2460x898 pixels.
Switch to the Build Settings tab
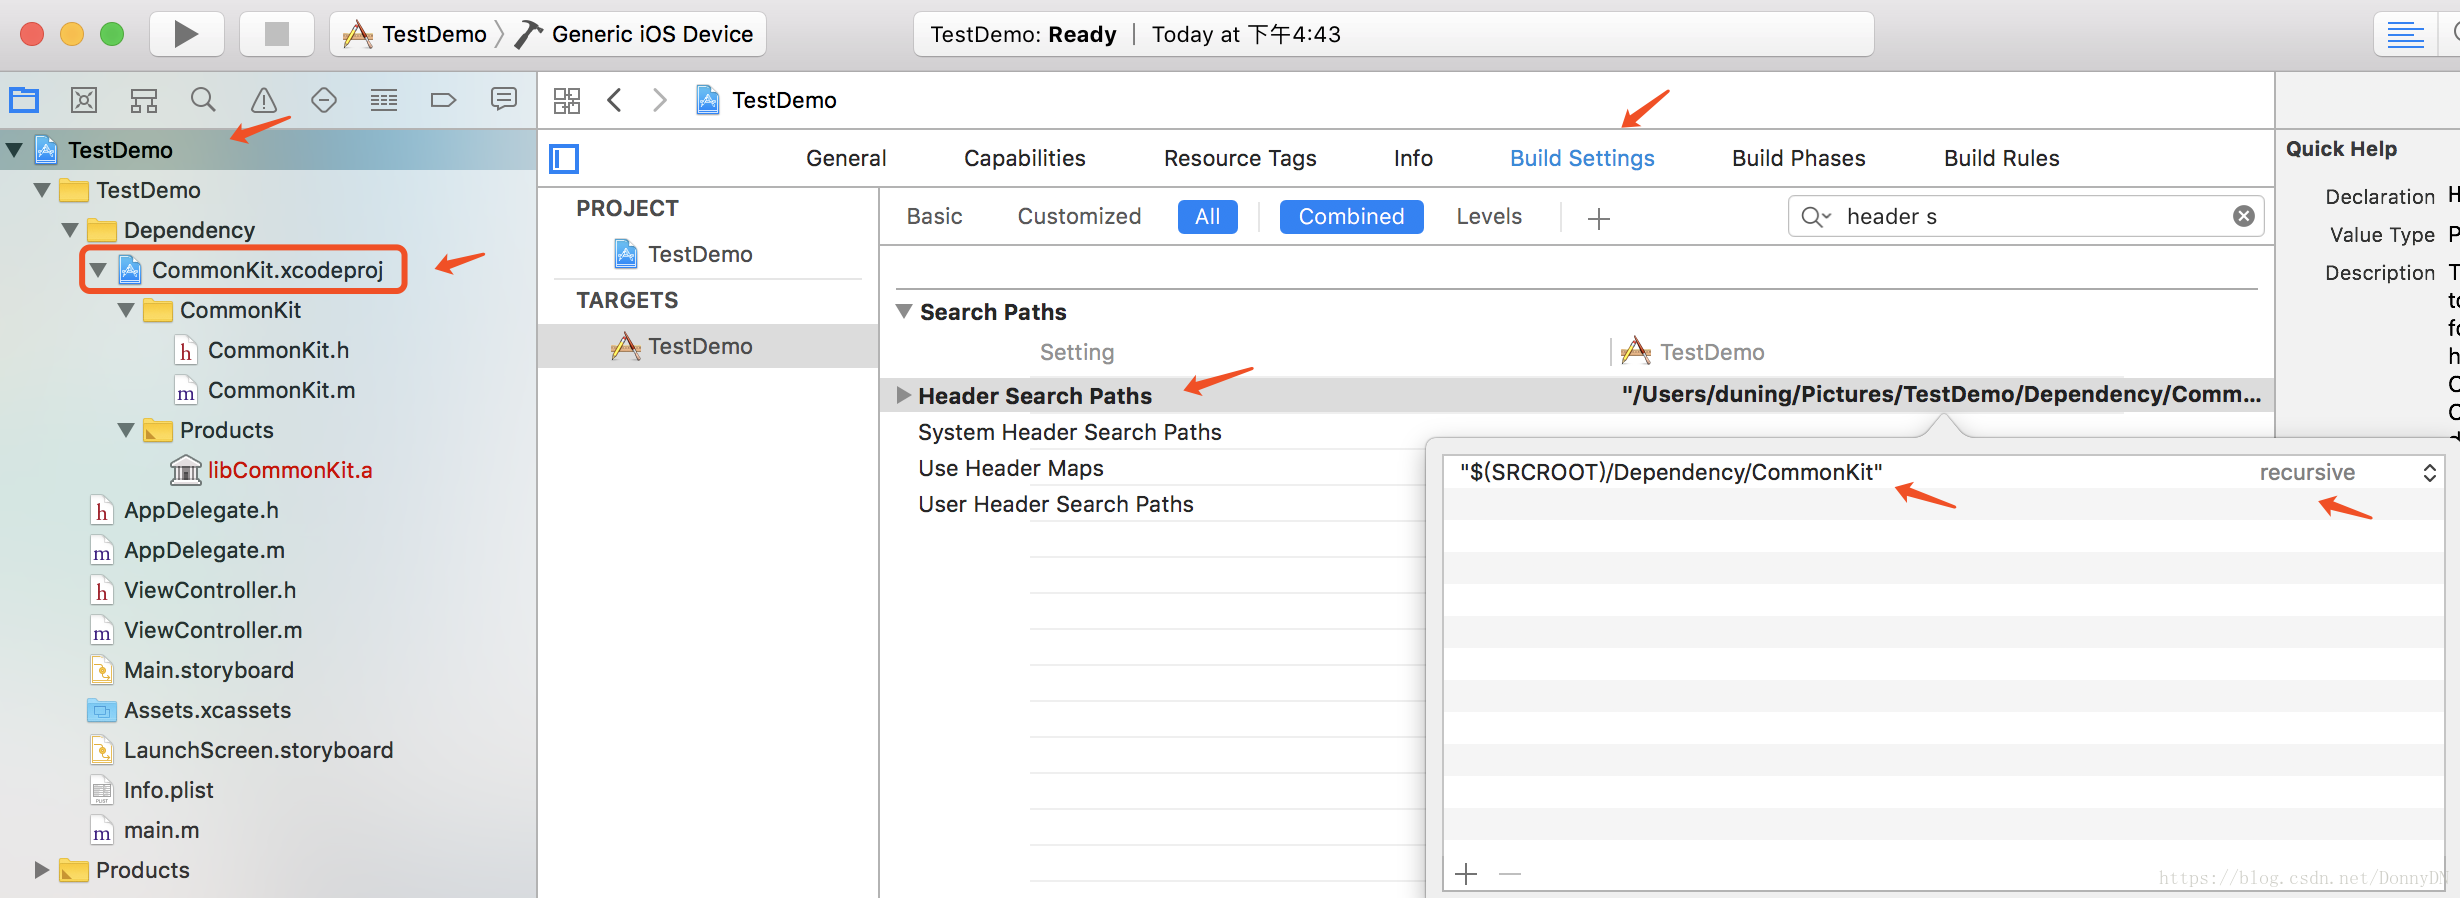pos(1582,158)
